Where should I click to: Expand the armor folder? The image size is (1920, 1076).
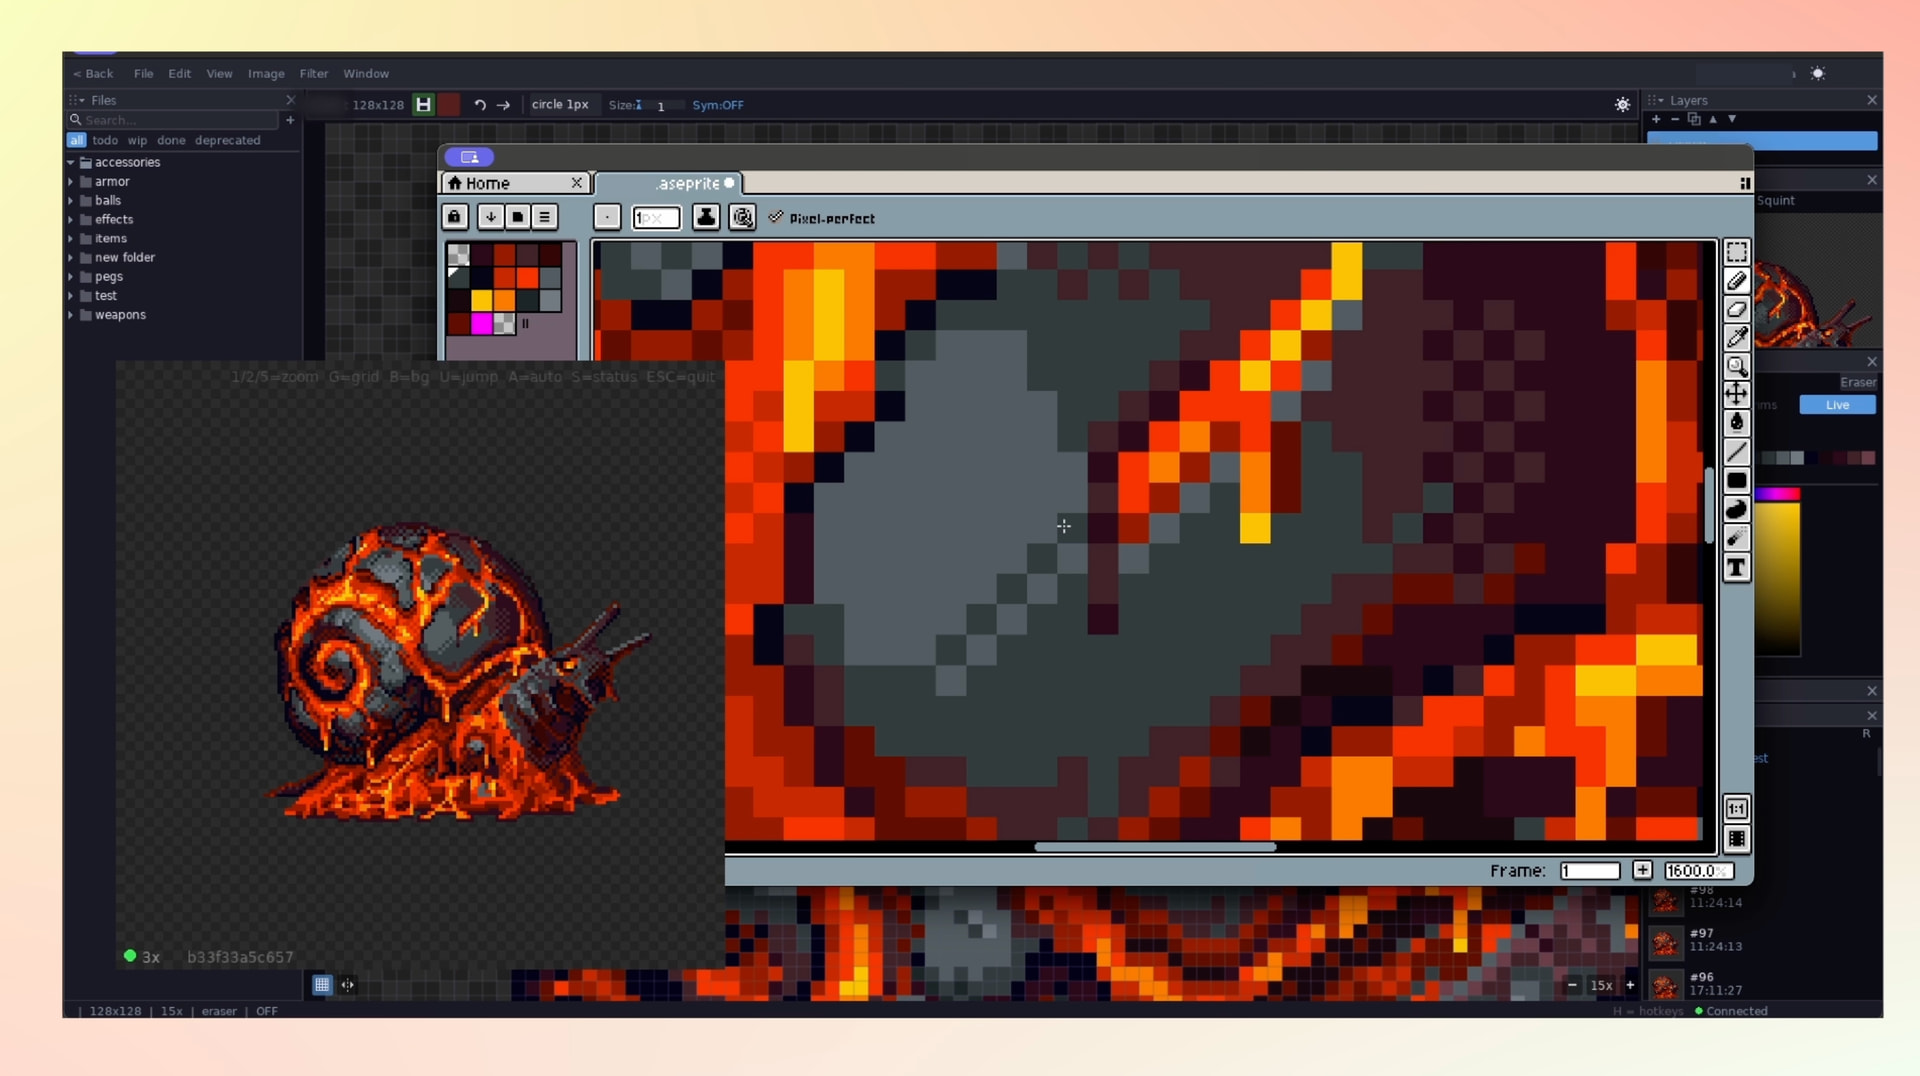[71, 181]
